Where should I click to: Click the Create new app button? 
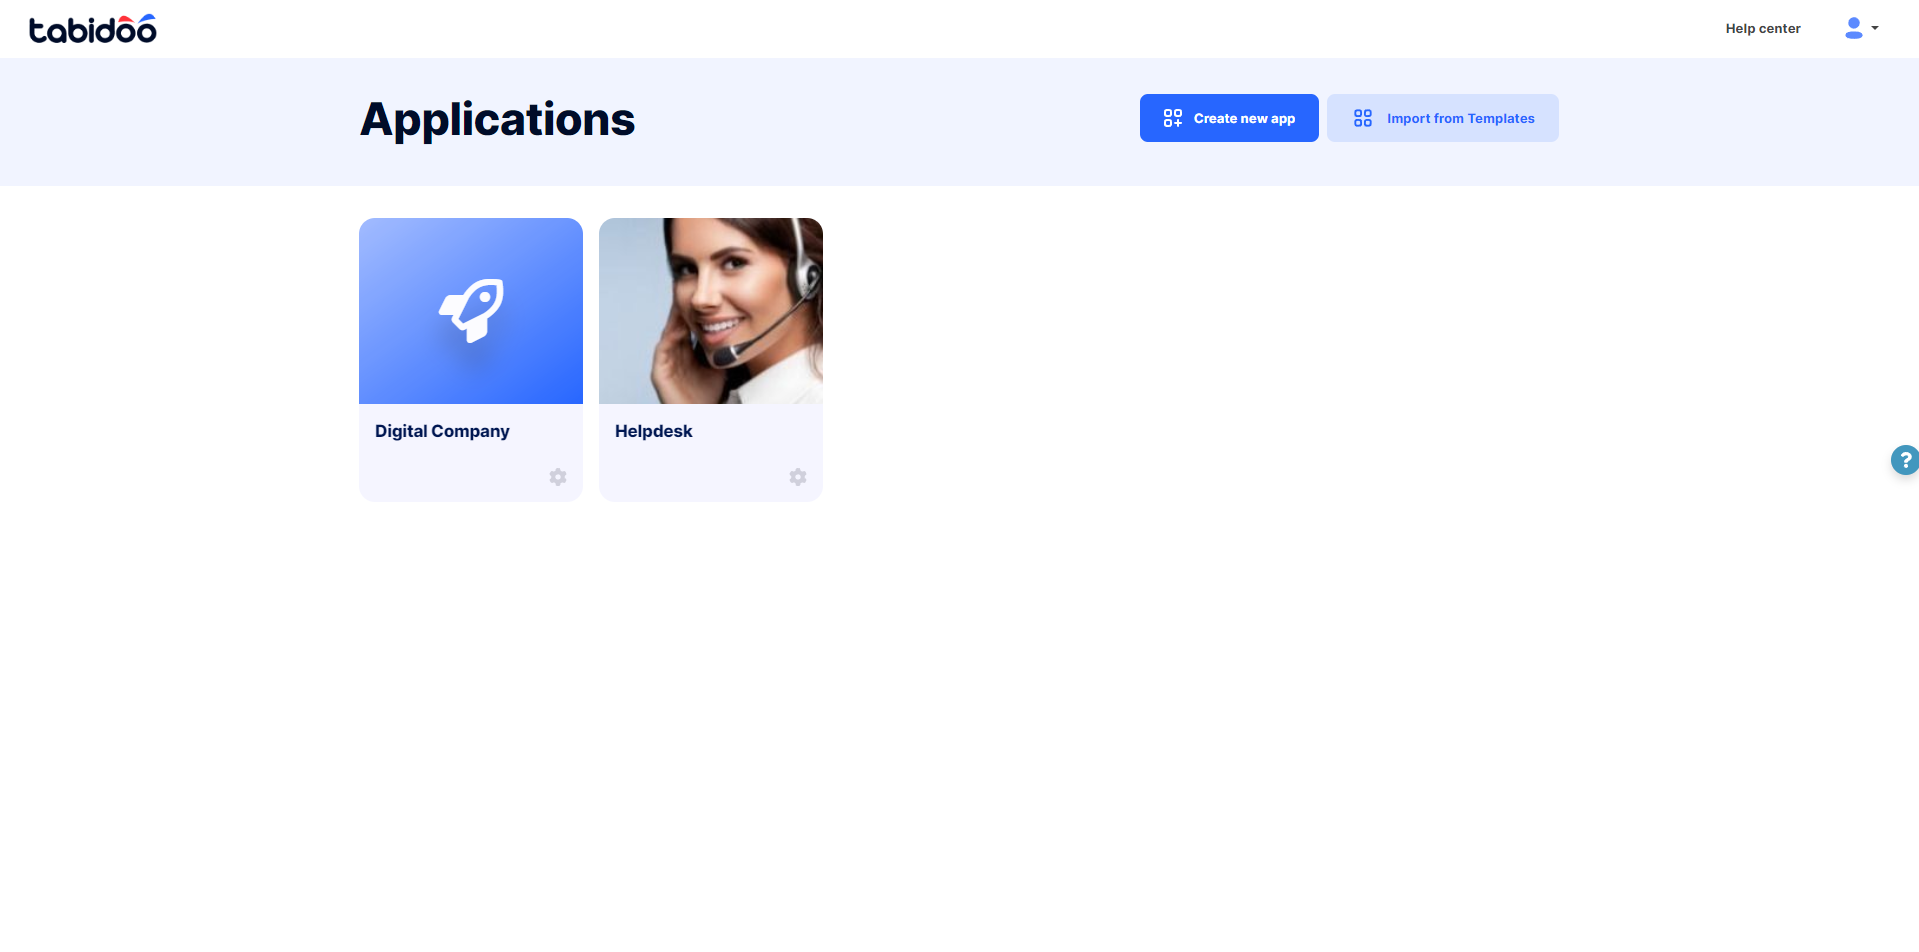tap(1229, 118)
